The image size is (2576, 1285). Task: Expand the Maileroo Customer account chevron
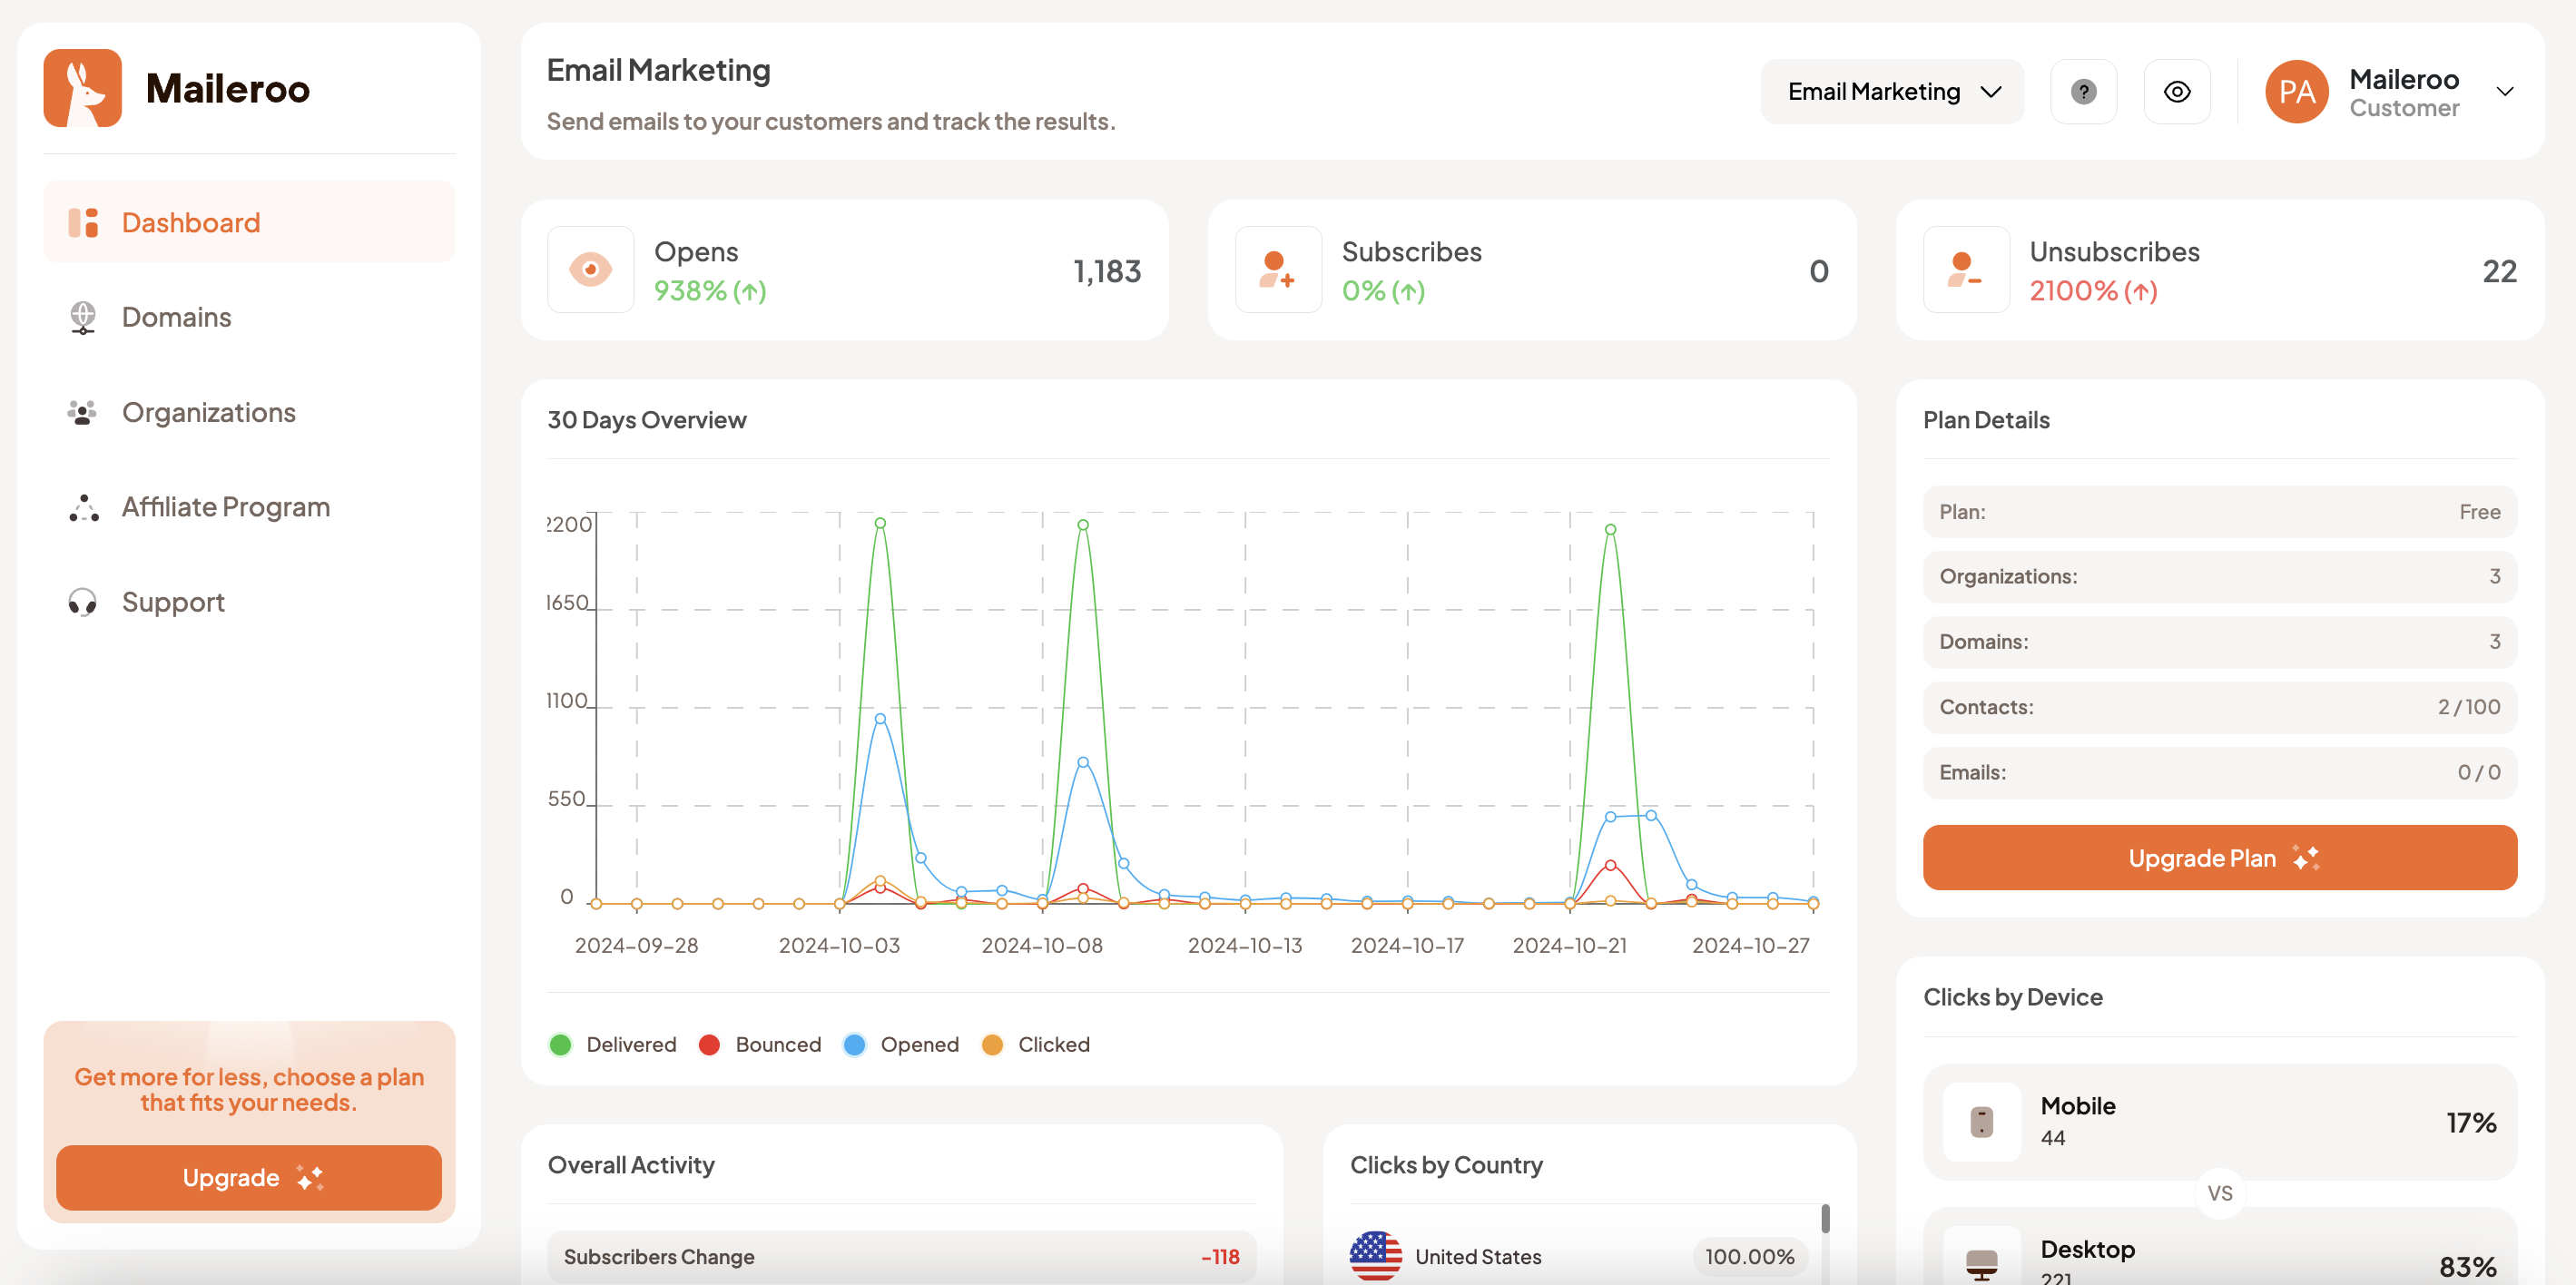[x=2504, y=92]
